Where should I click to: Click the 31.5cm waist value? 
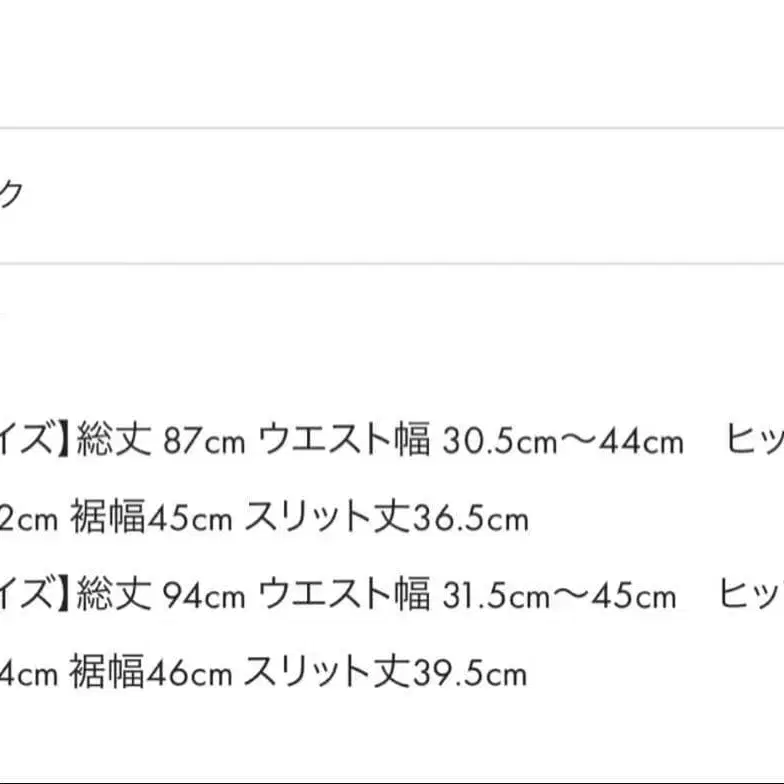488,596
